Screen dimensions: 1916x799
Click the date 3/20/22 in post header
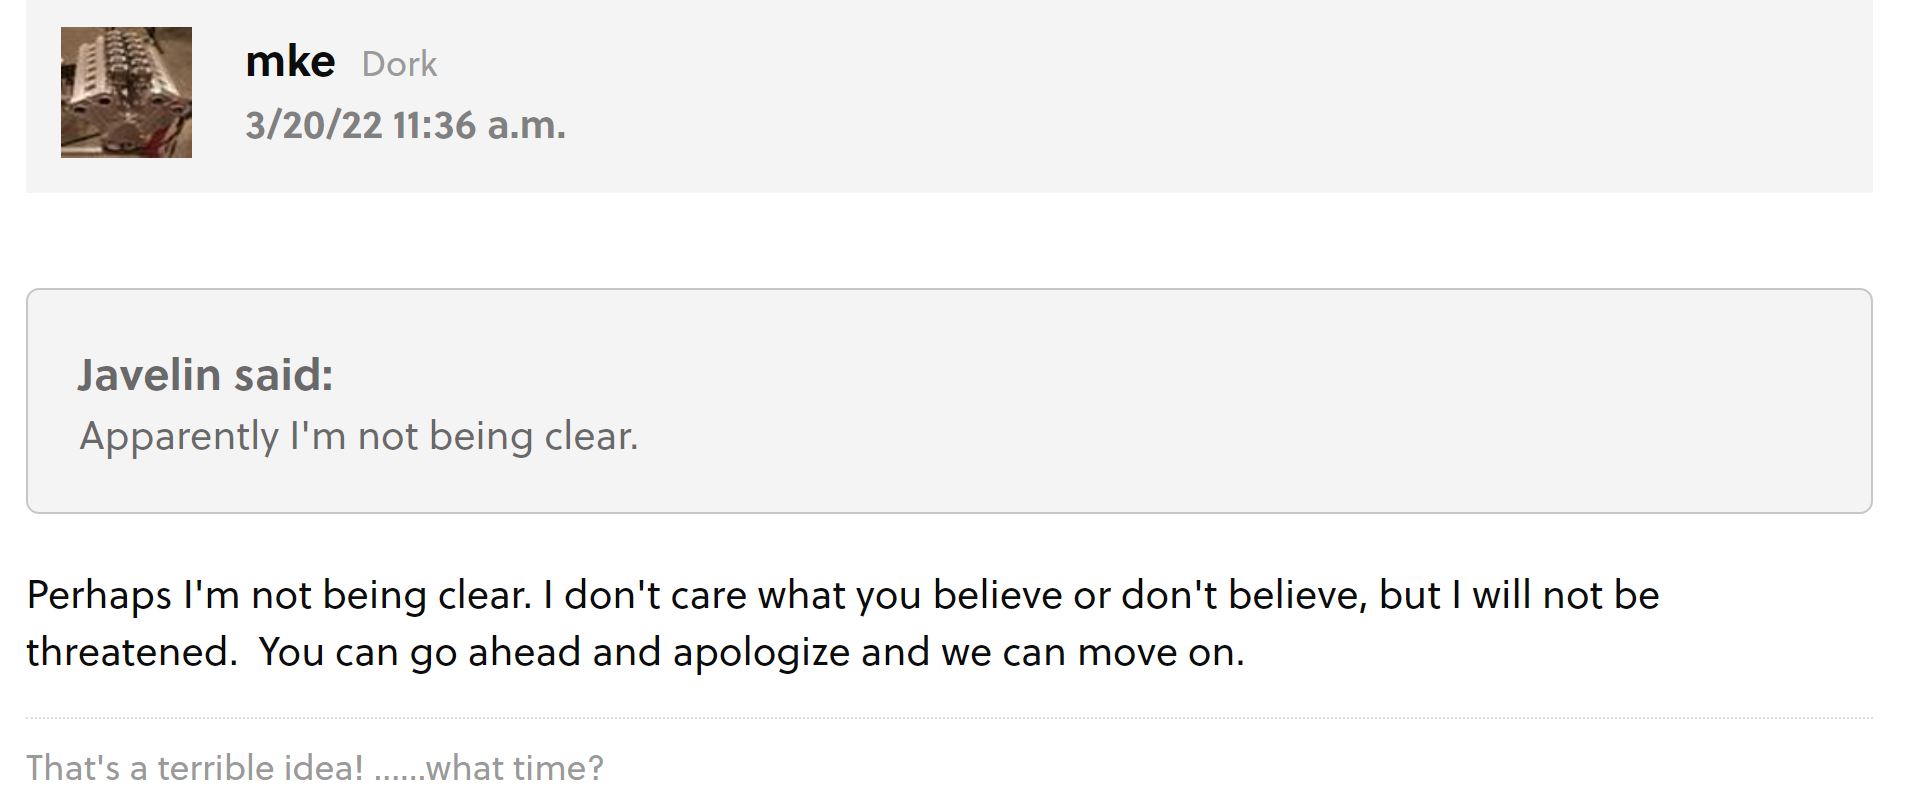point(314,126)
